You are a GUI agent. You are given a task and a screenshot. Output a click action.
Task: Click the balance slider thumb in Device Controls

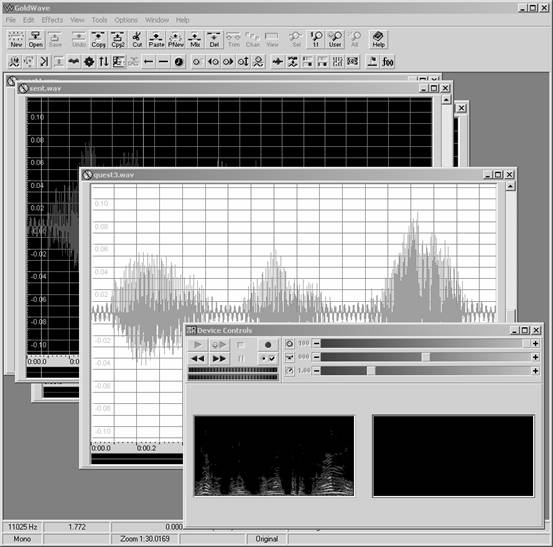(x=426, y=357)
